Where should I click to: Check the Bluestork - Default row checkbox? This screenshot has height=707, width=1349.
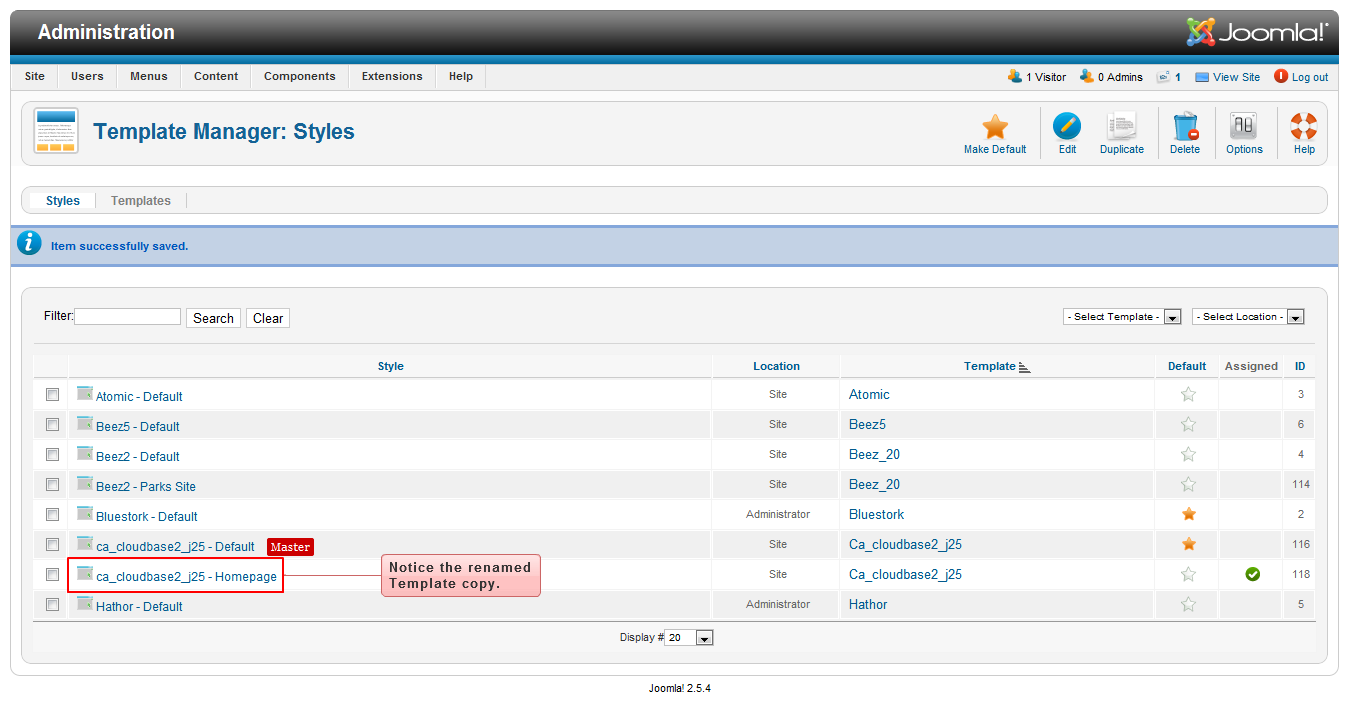[52, 514]
